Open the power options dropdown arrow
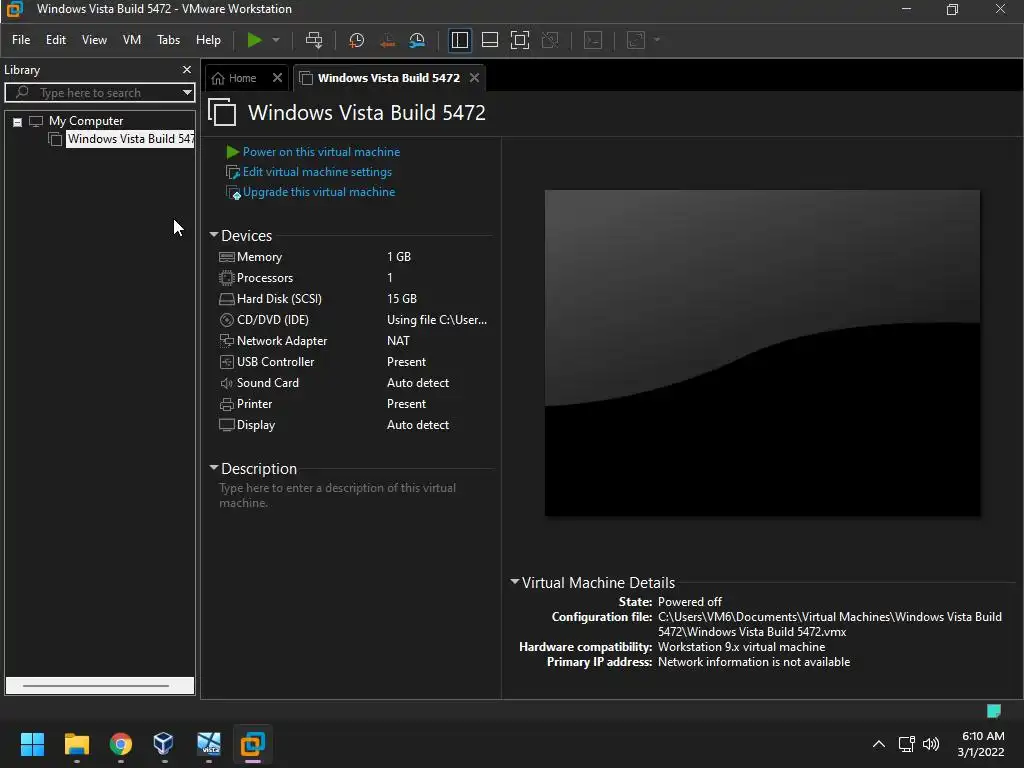The width and height of the screenshot is (1024, 768). 276,40
